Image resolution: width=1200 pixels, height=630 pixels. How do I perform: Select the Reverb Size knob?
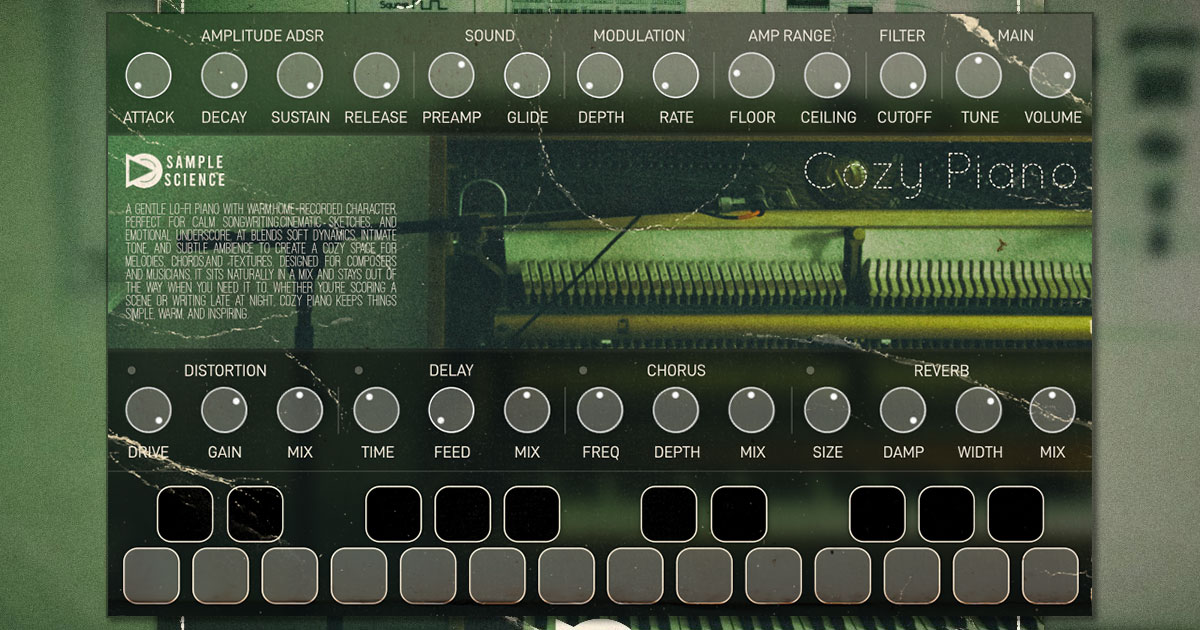(827, 410)
